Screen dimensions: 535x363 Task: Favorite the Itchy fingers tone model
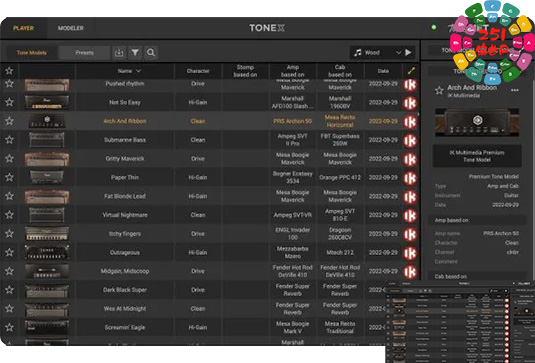[x=9, y=234]
